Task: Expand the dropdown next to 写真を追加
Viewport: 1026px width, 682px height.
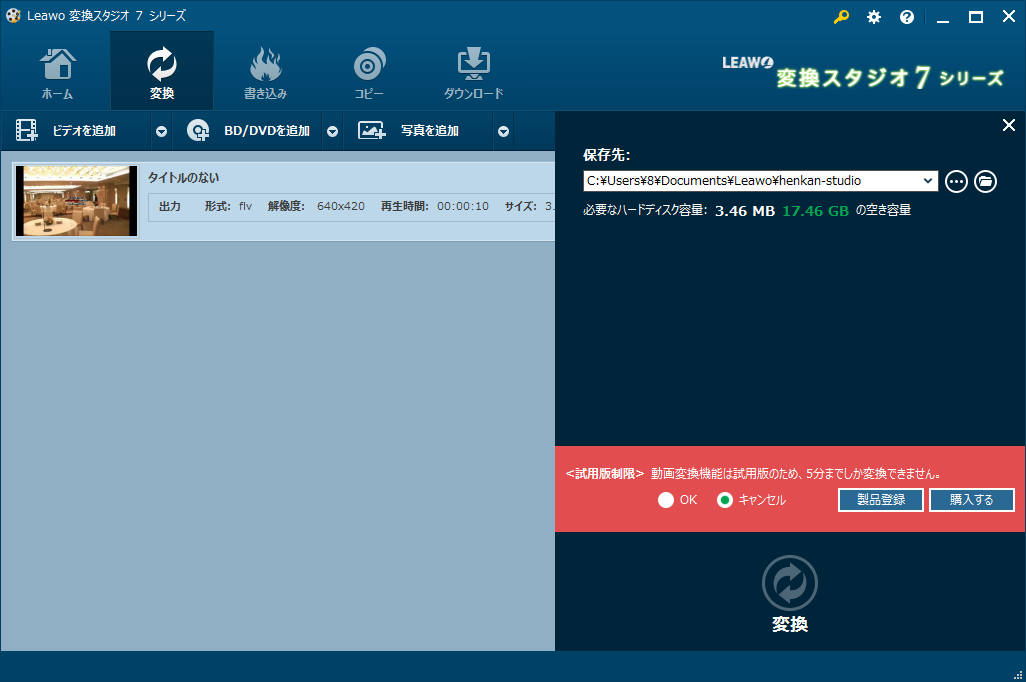Action: pyautogui.click(x=503, y=130)
